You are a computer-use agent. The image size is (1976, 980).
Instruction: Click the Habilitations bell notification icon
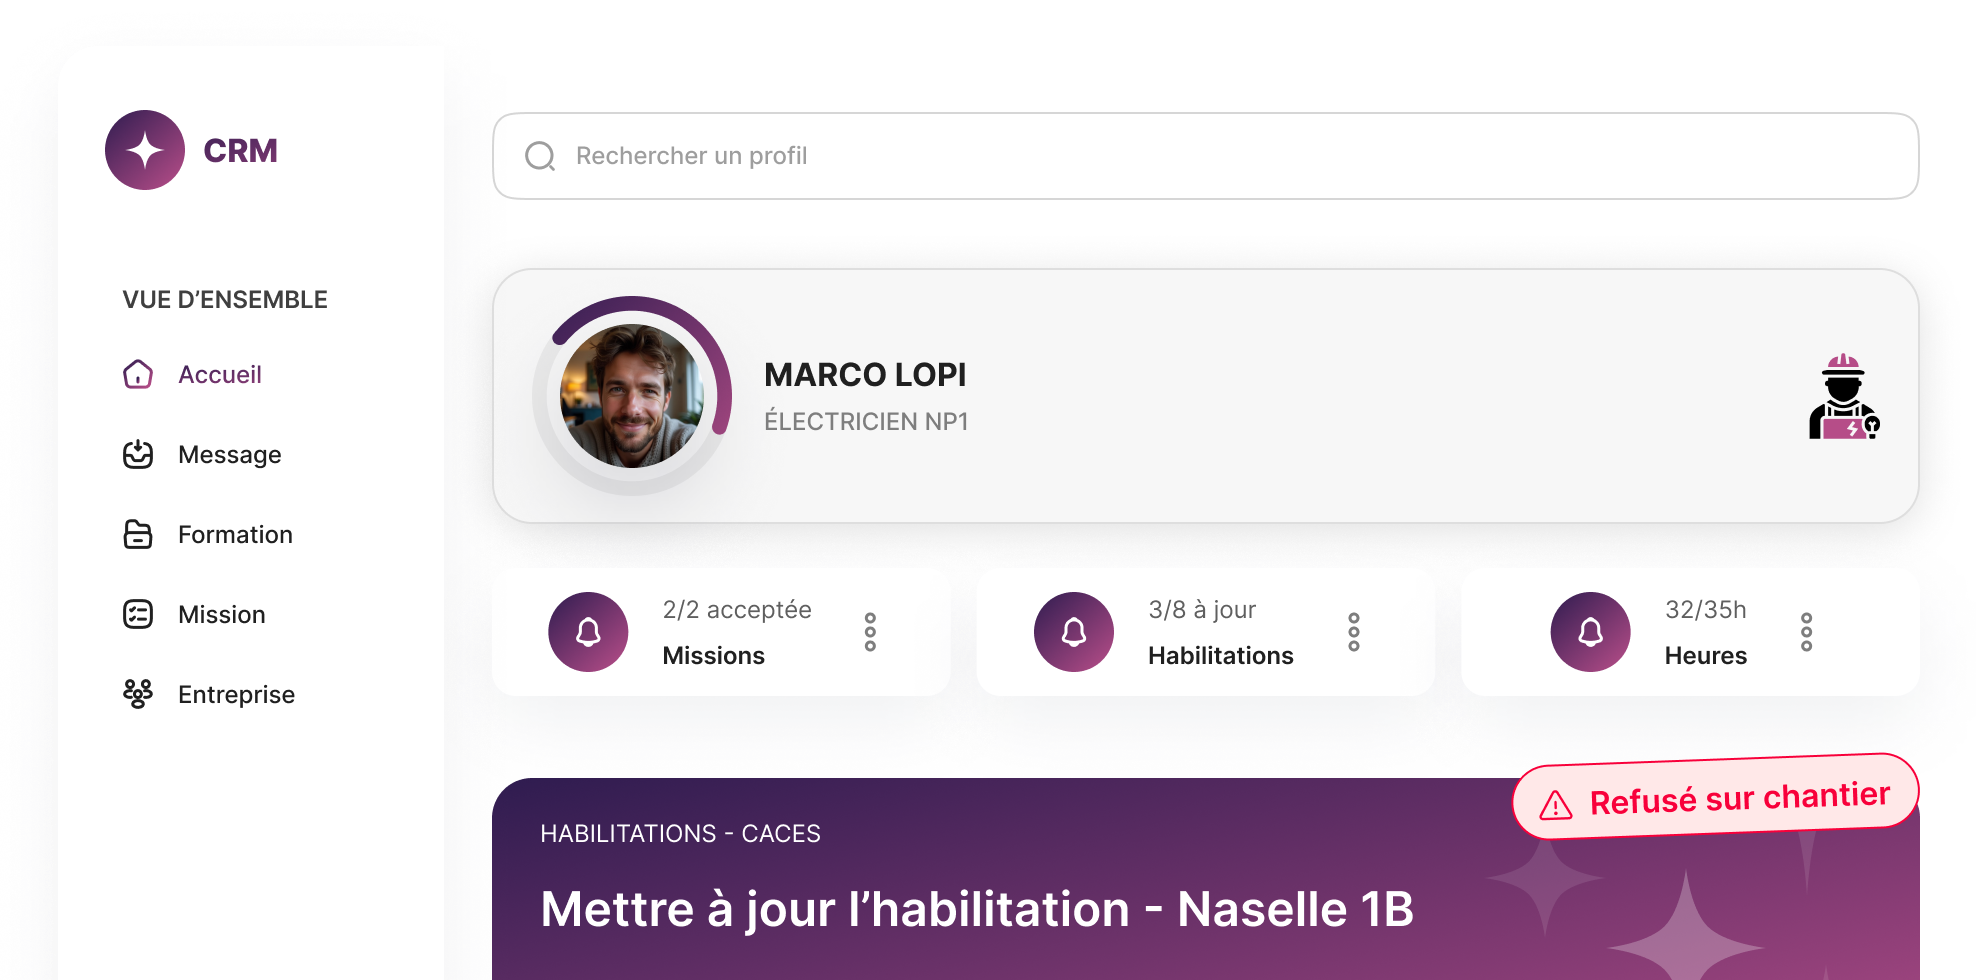1074,632
